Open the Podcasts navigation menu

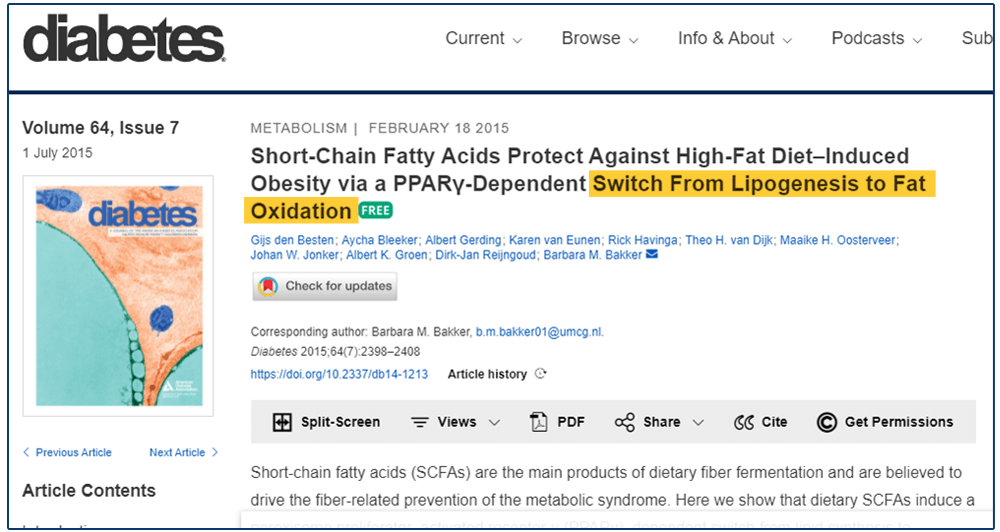[x=877, y=38]
